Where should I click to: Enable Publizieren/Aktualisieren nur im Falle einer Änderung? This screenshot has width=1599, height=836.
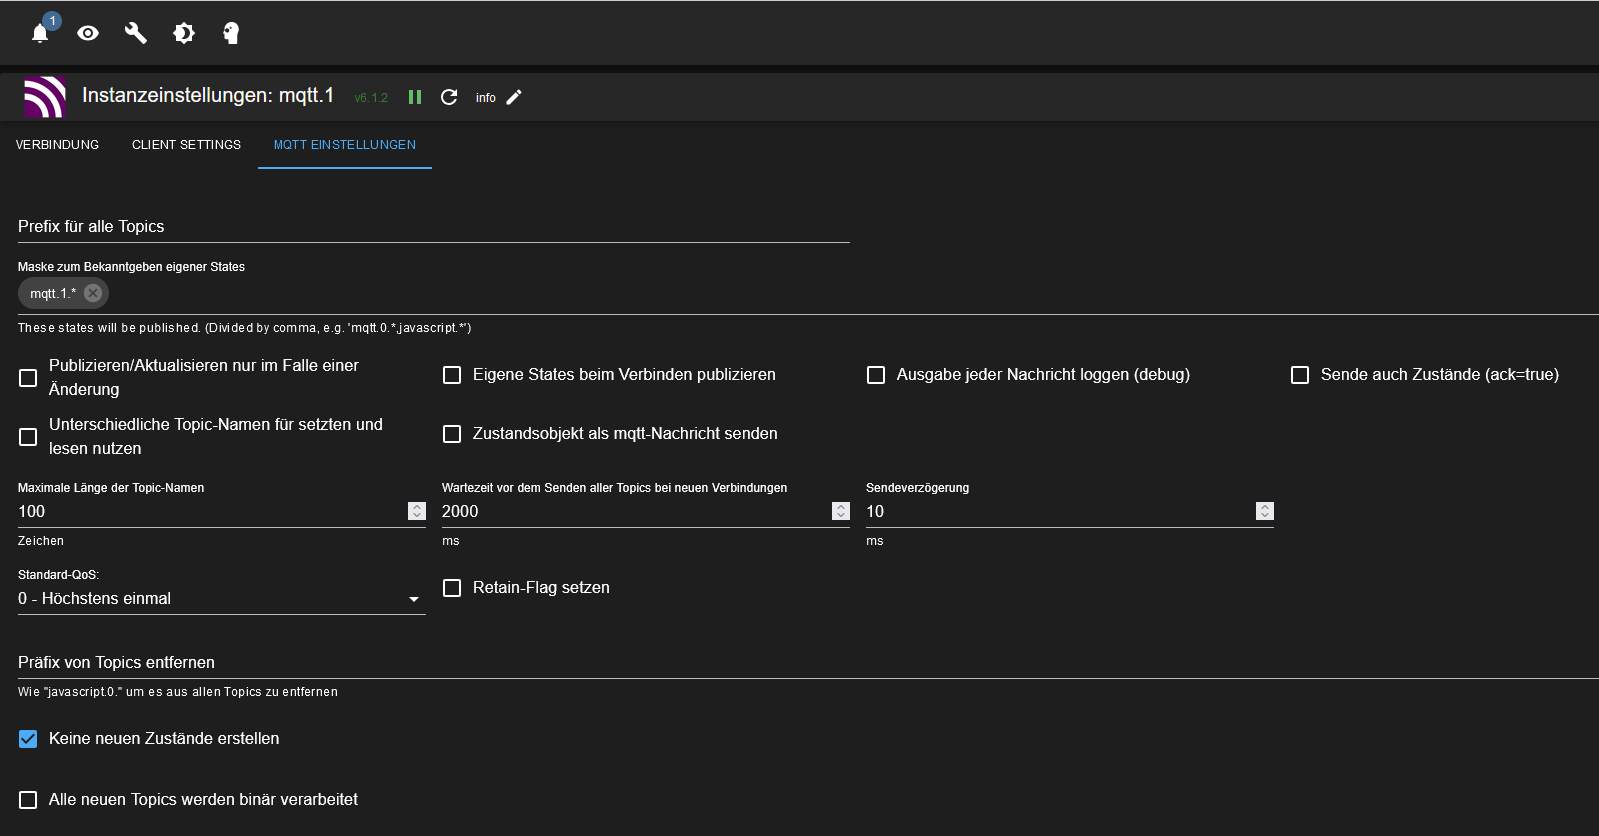(28, 378)
